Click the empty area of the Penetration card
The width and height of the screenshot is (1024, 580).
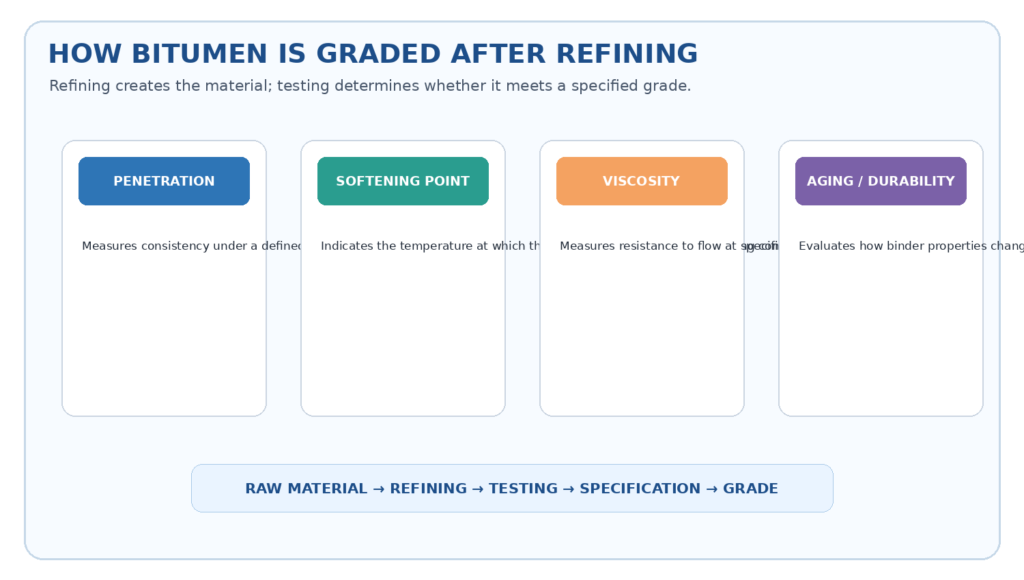(164, 333)
